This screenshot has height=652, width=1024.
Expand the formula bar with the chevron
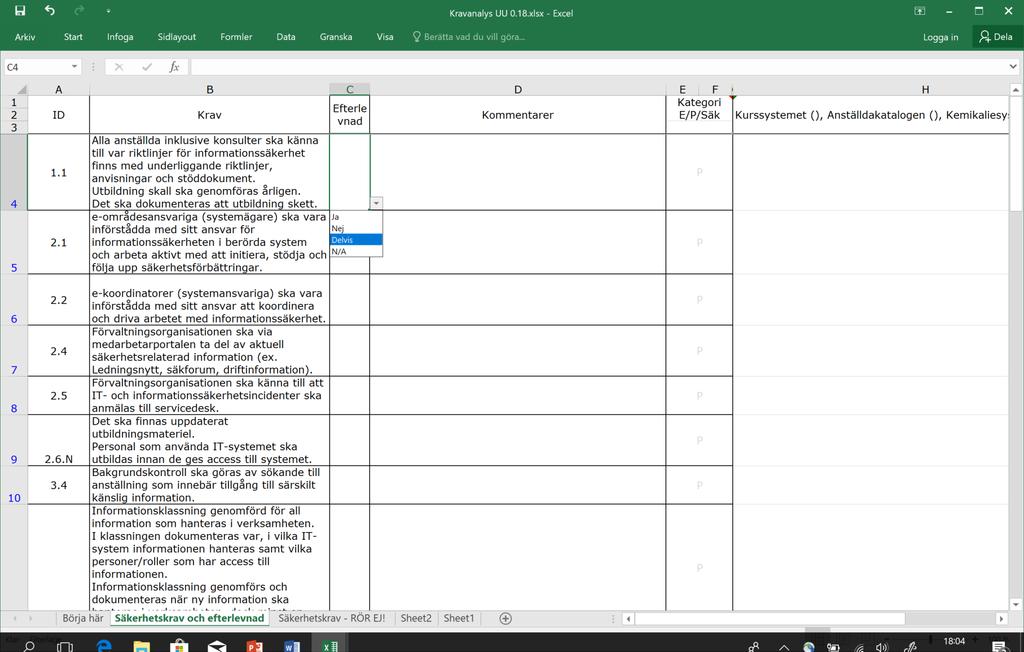[1013, 67]
